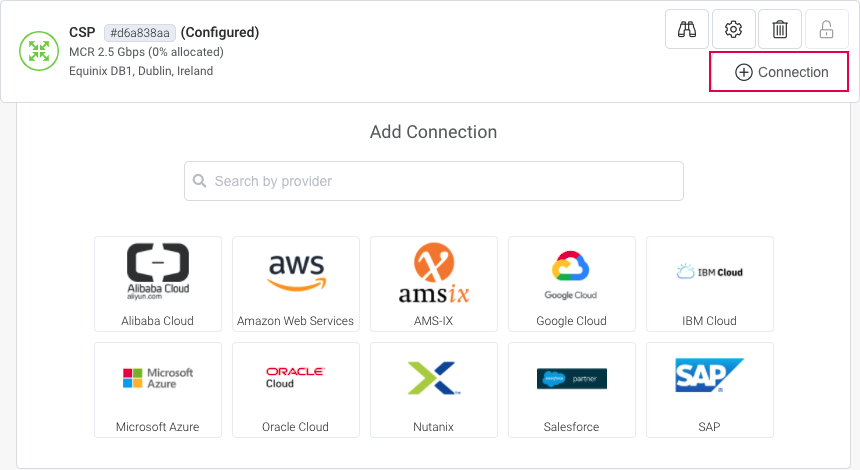Click the binoculars view icon
The width and height of the screenshot is (860, 470).
pos(687,29)
